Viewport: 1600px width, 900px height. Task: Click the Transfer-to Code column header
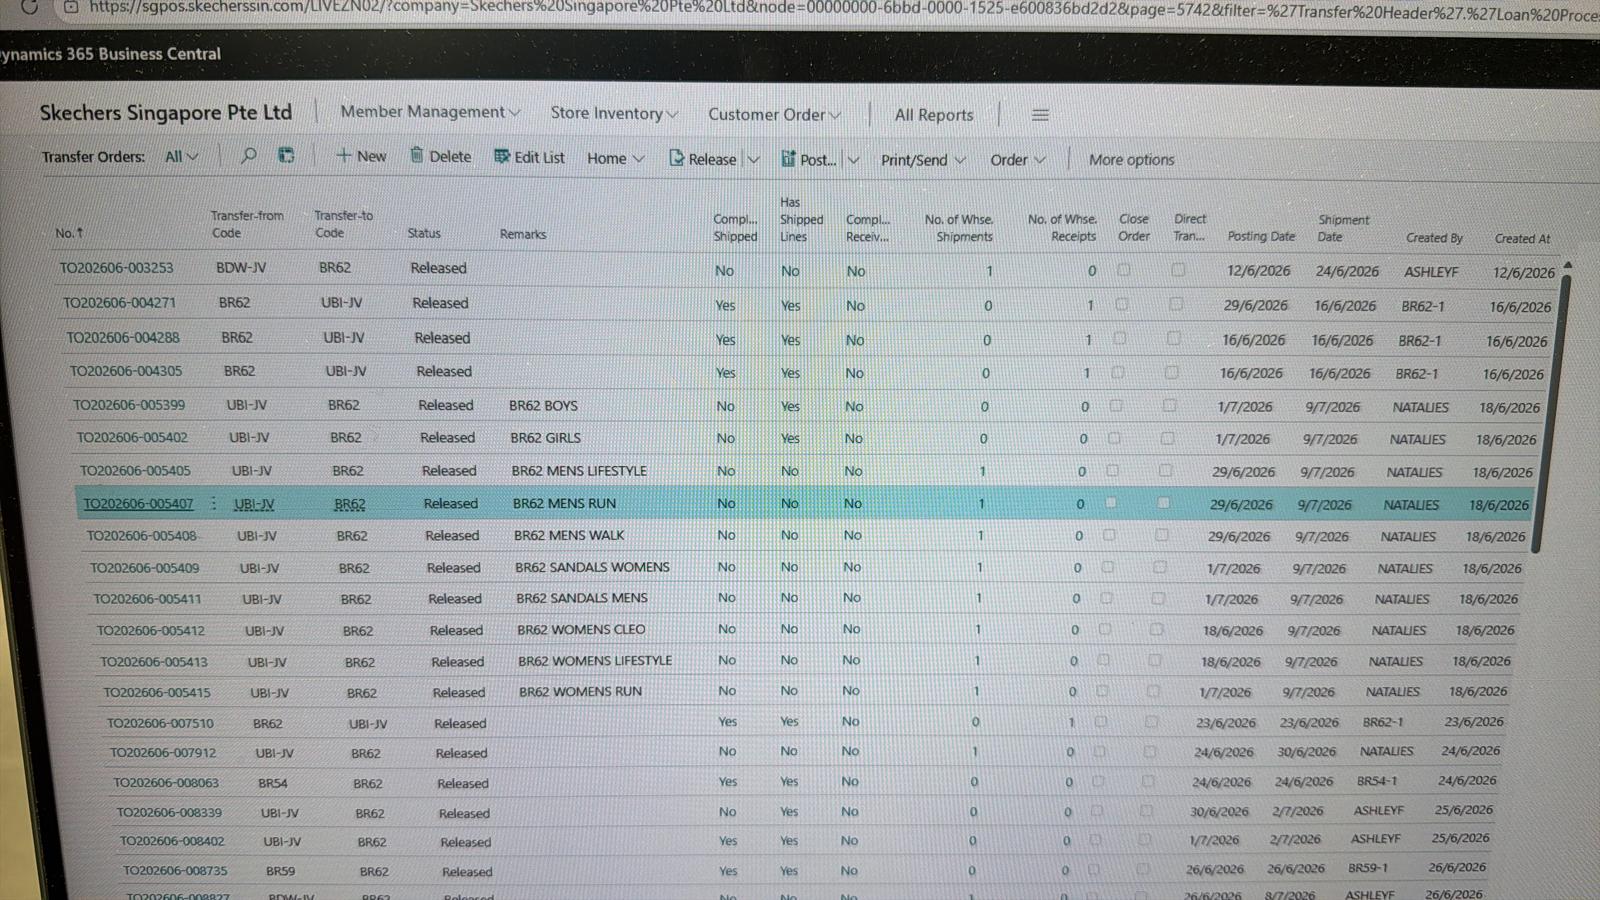coord(343,224)
